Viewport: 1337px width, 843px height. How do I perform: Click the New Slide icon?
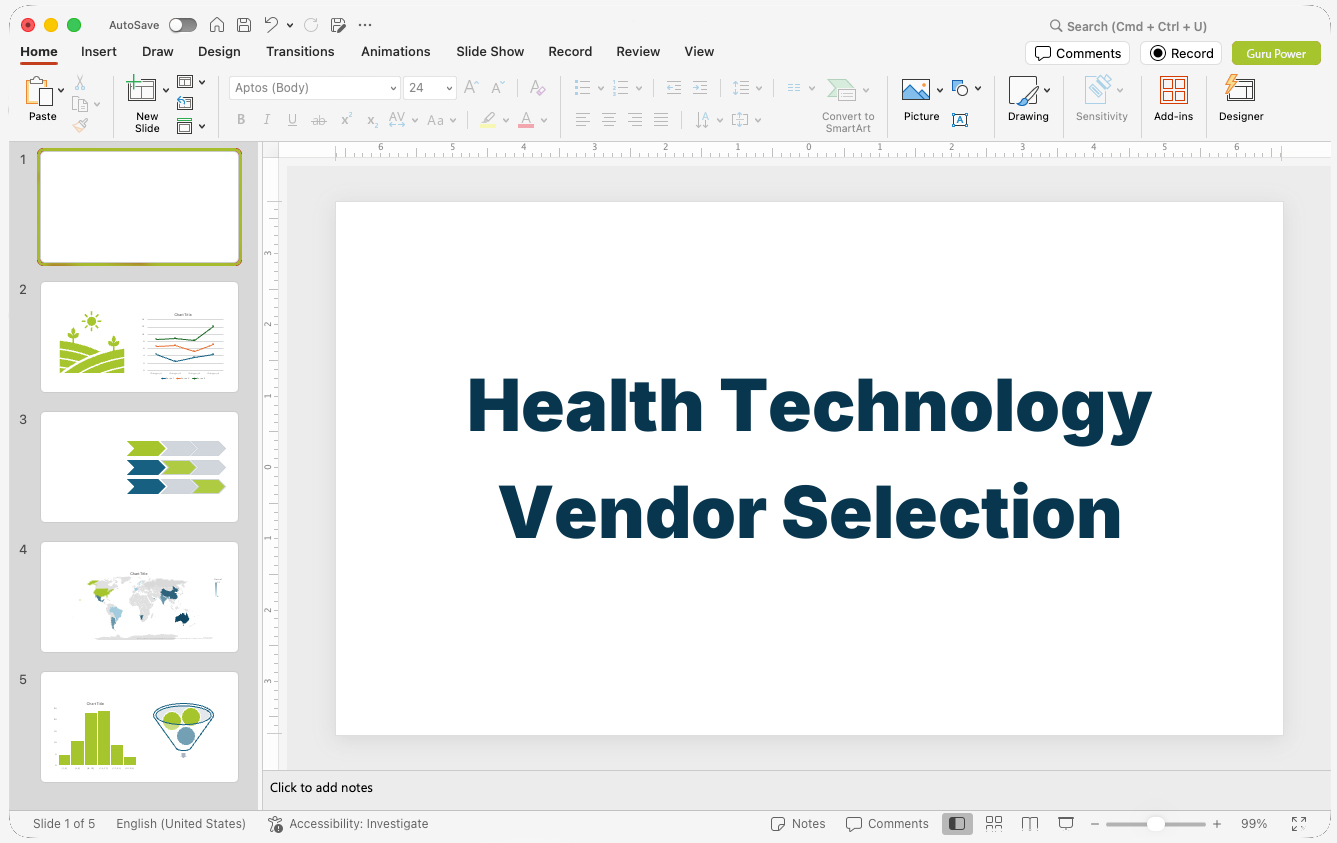142,90
